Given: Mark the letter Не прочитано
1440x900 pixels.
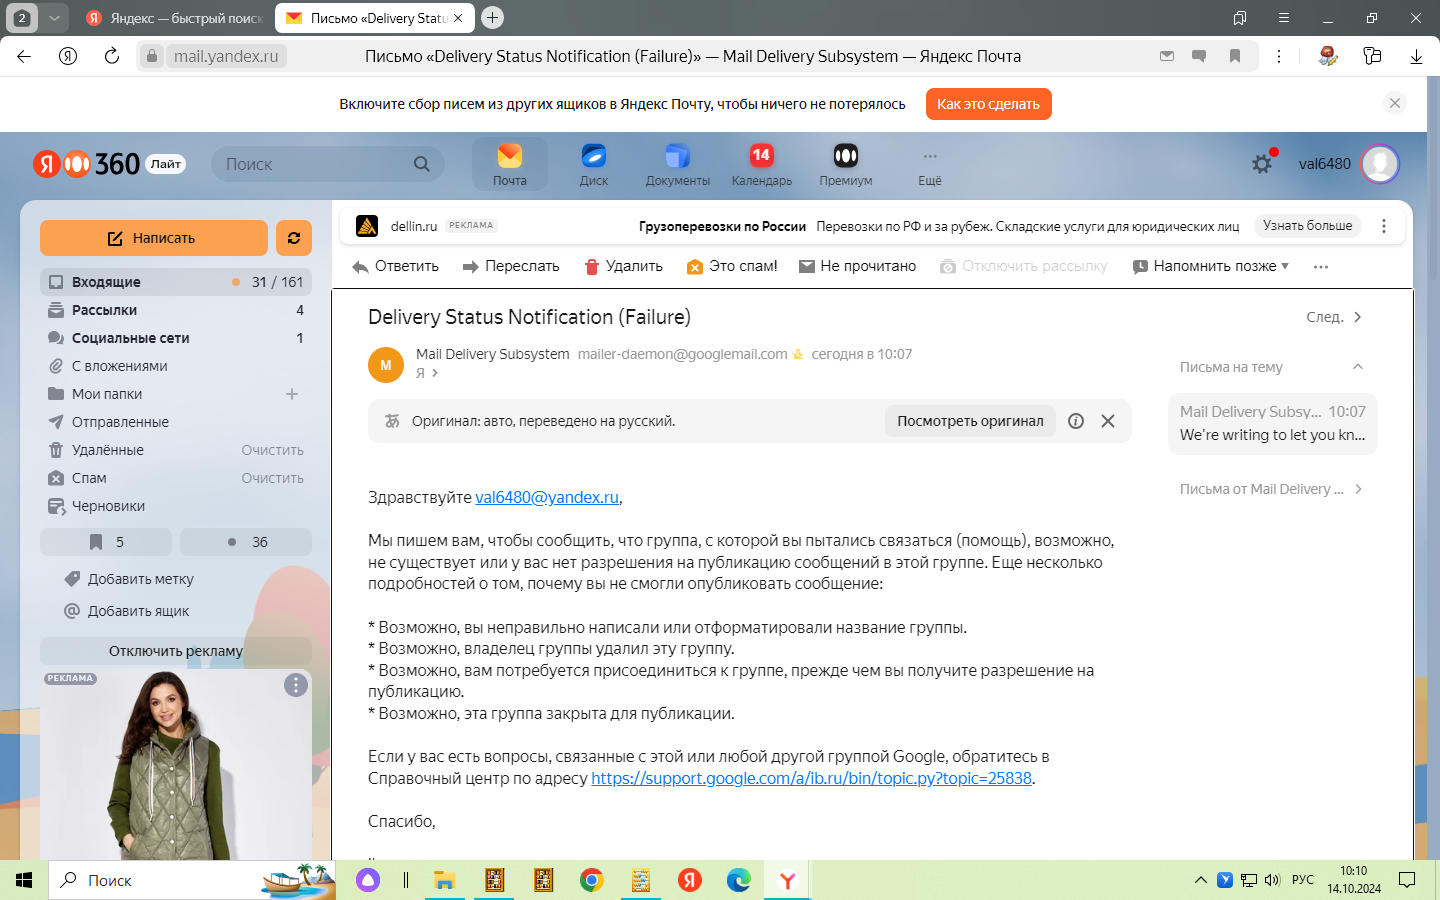Looking at the screenshot, I should click(857, 266).
